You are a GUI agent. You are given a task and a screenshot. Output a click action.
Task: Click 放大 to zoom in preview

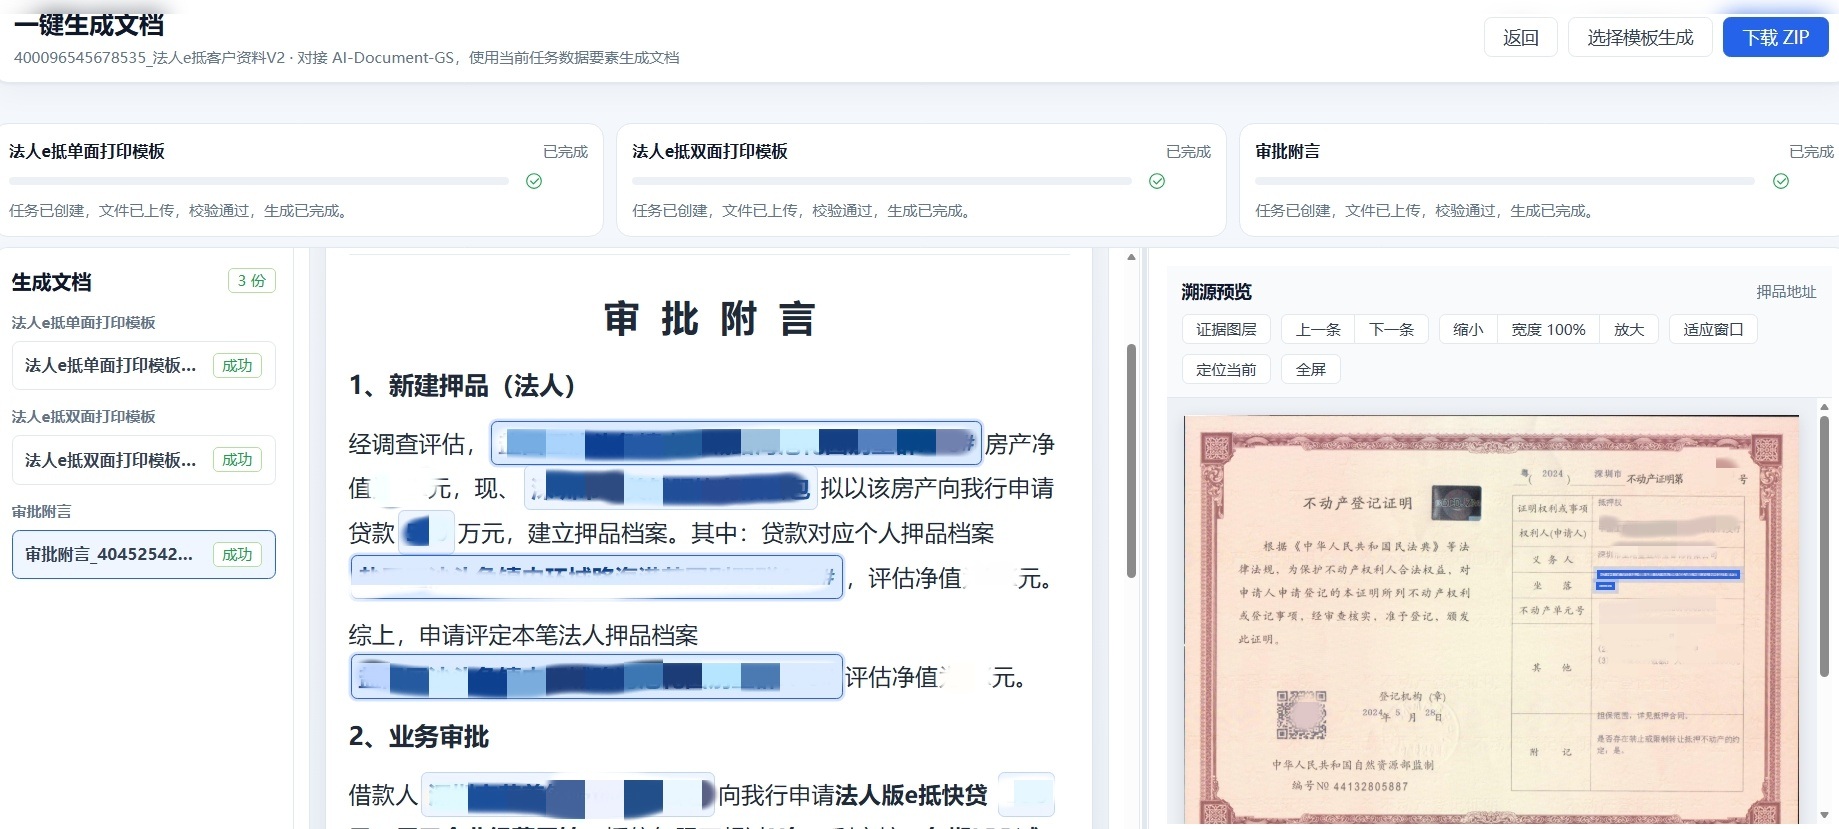tap(1629, 330)
